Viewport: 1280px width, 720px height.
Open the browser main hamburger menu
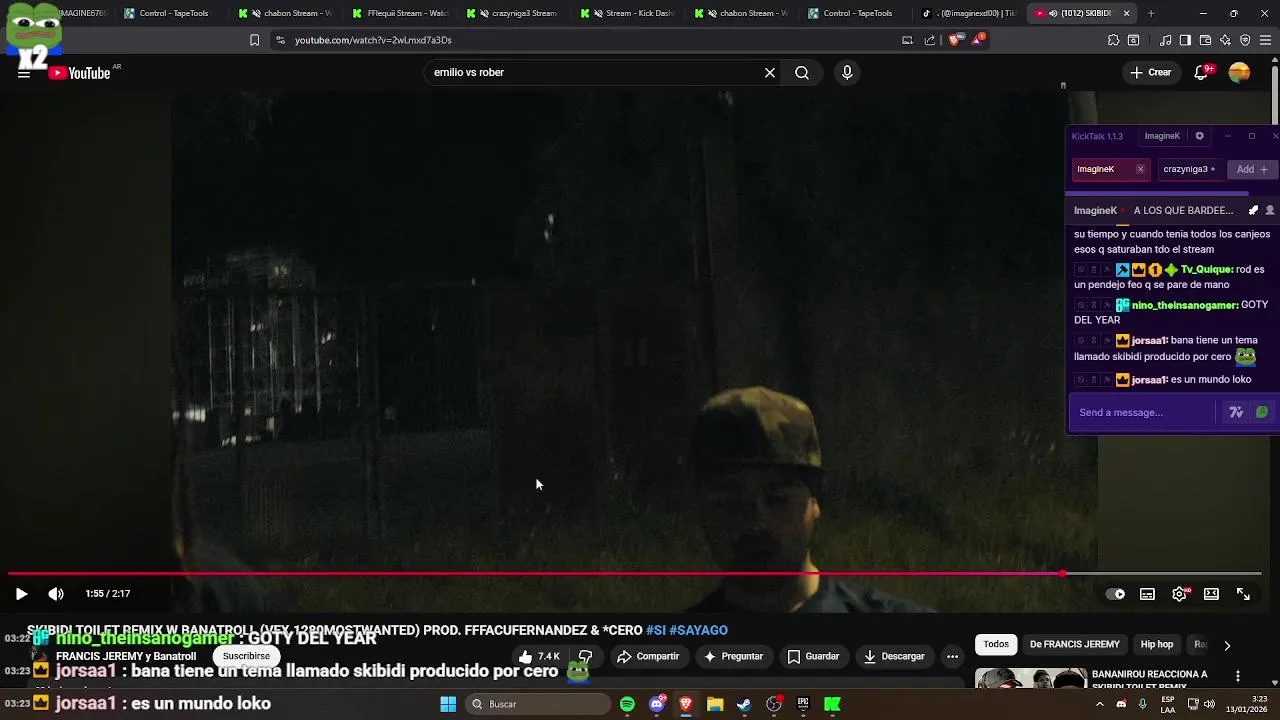coord(1265,40)
